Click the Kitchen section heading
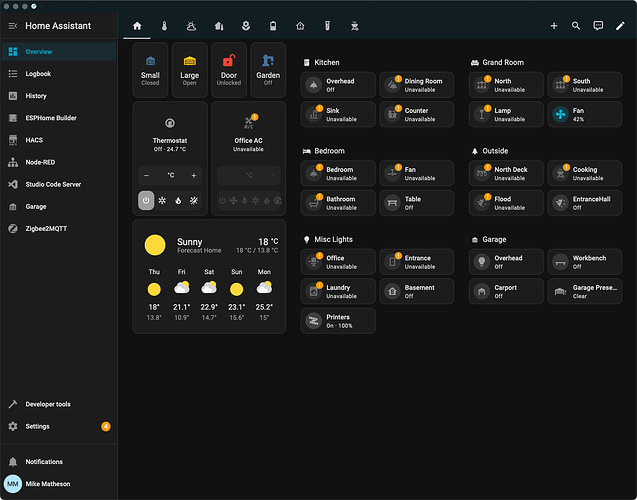637x500 pixels. (x=327, y=63)
